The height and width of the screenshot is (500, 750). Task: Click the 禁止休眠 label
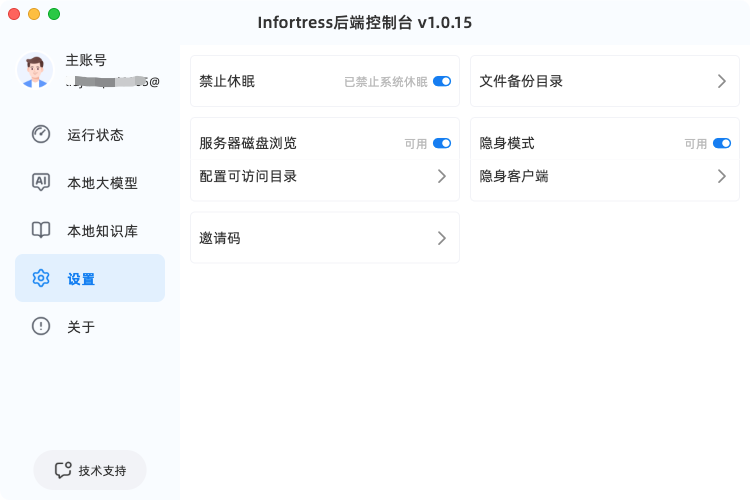[x=227, y=81]
